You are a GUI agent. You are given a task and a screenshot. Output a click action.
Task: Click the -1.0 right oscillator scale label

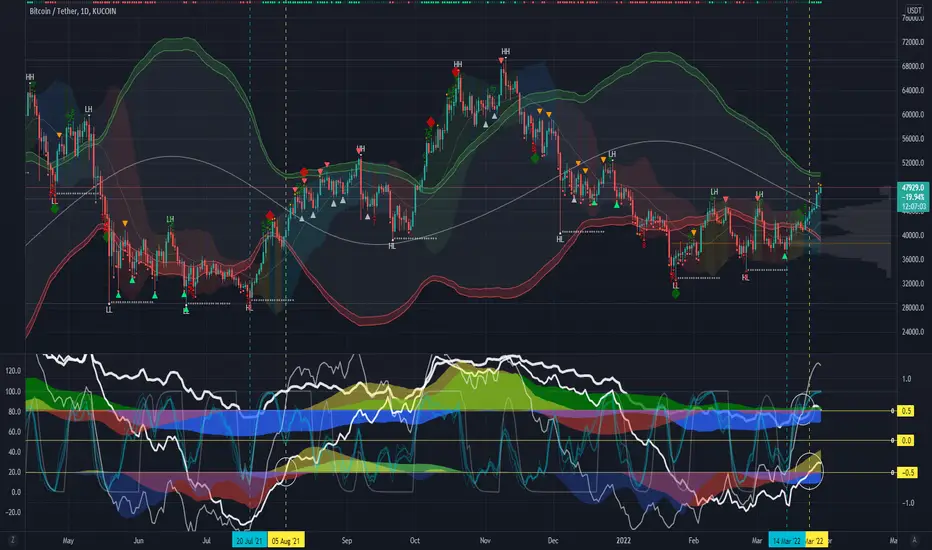(x=908, y=502)
